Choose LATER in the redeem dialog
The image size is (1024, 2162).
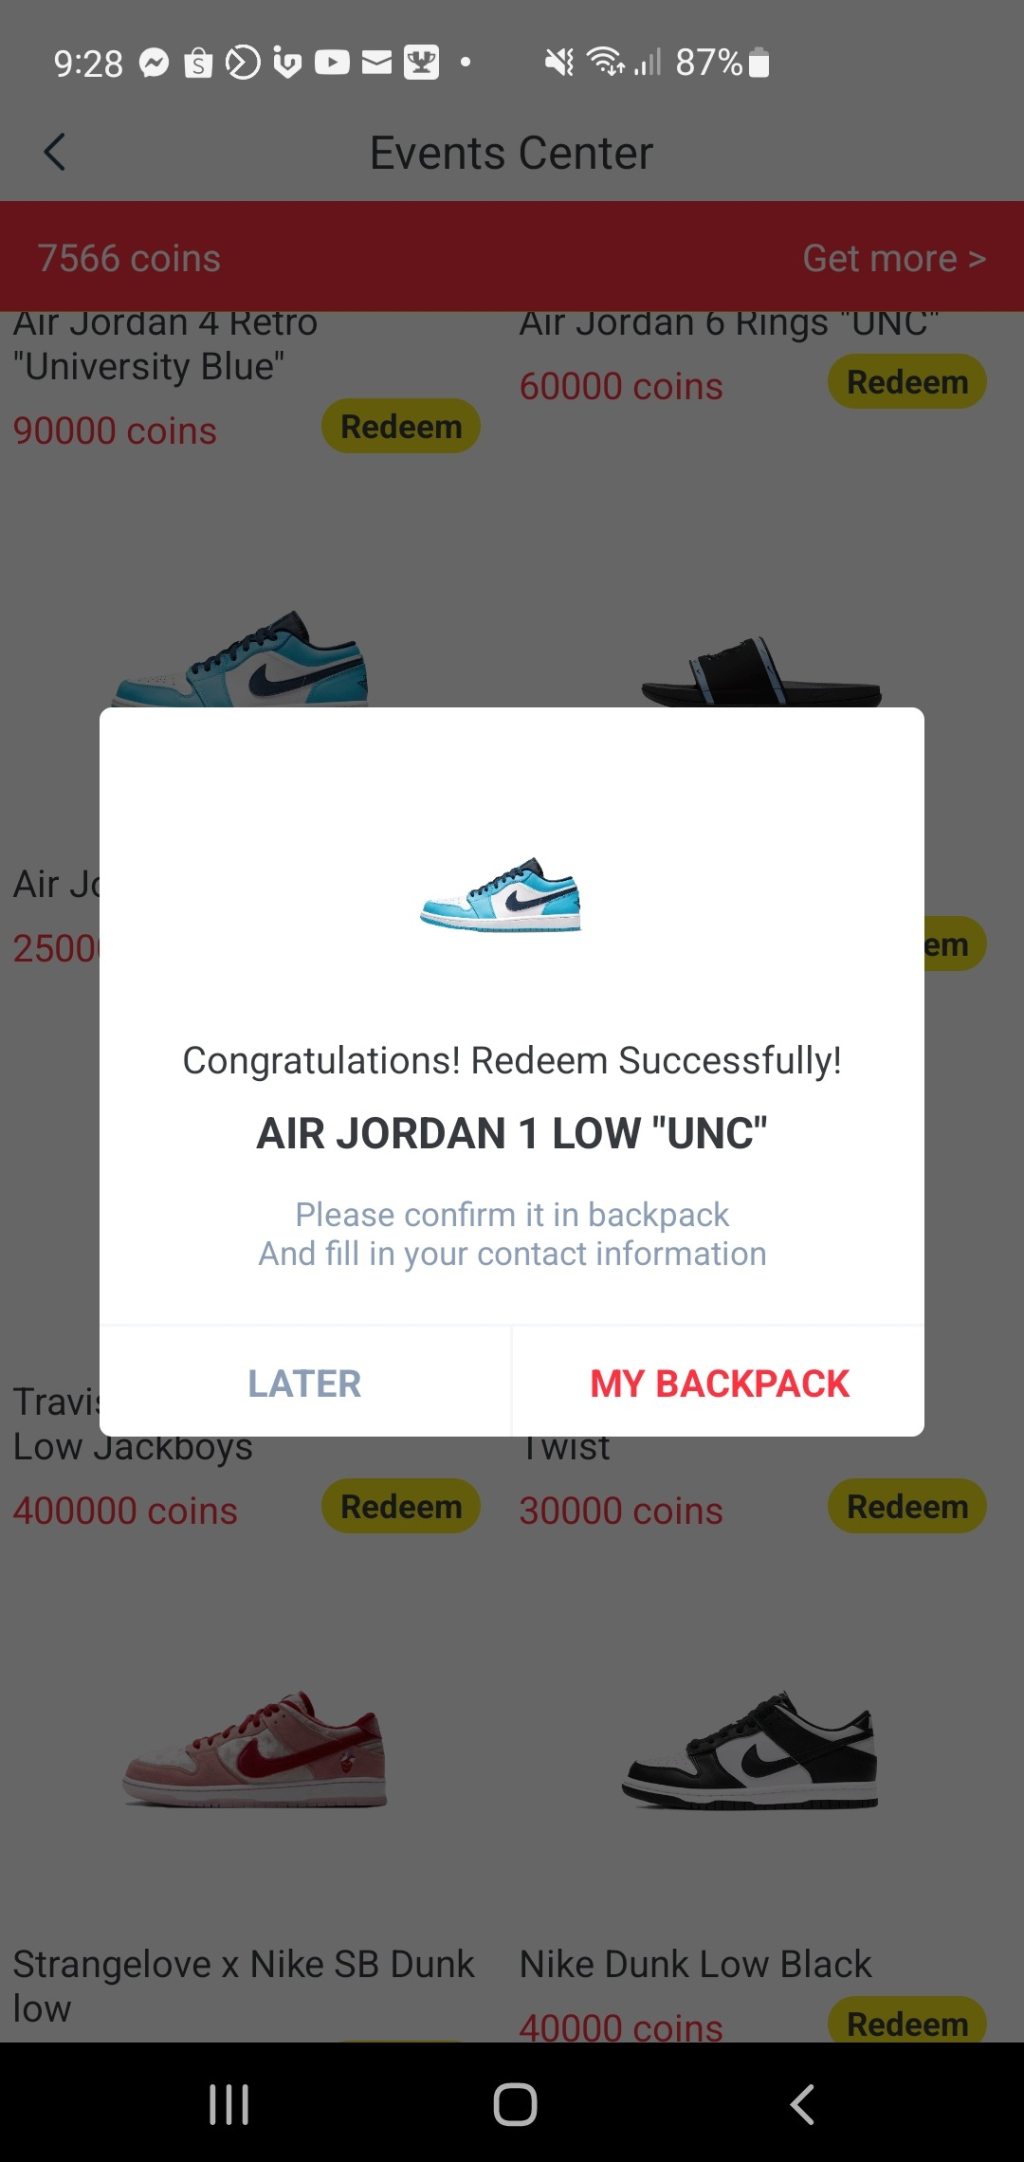point(305,1383)
